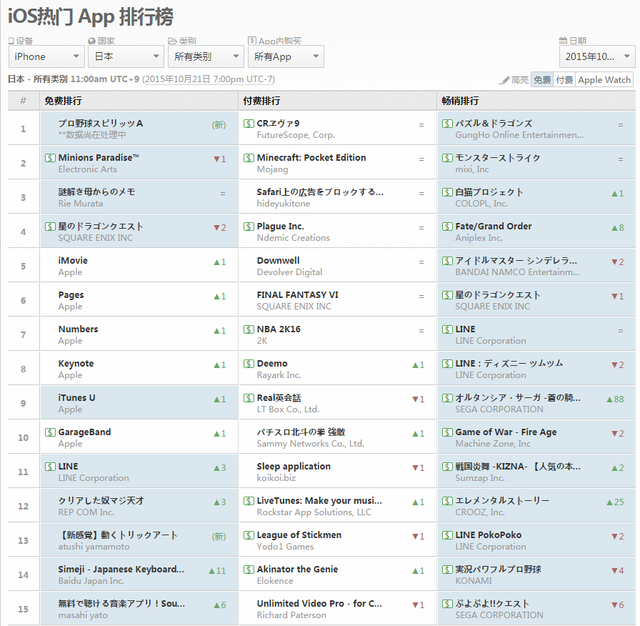Open the Pages app link
Image resolution: width=640 pixels, height=626 pixels.
click(x=71, y=295)
